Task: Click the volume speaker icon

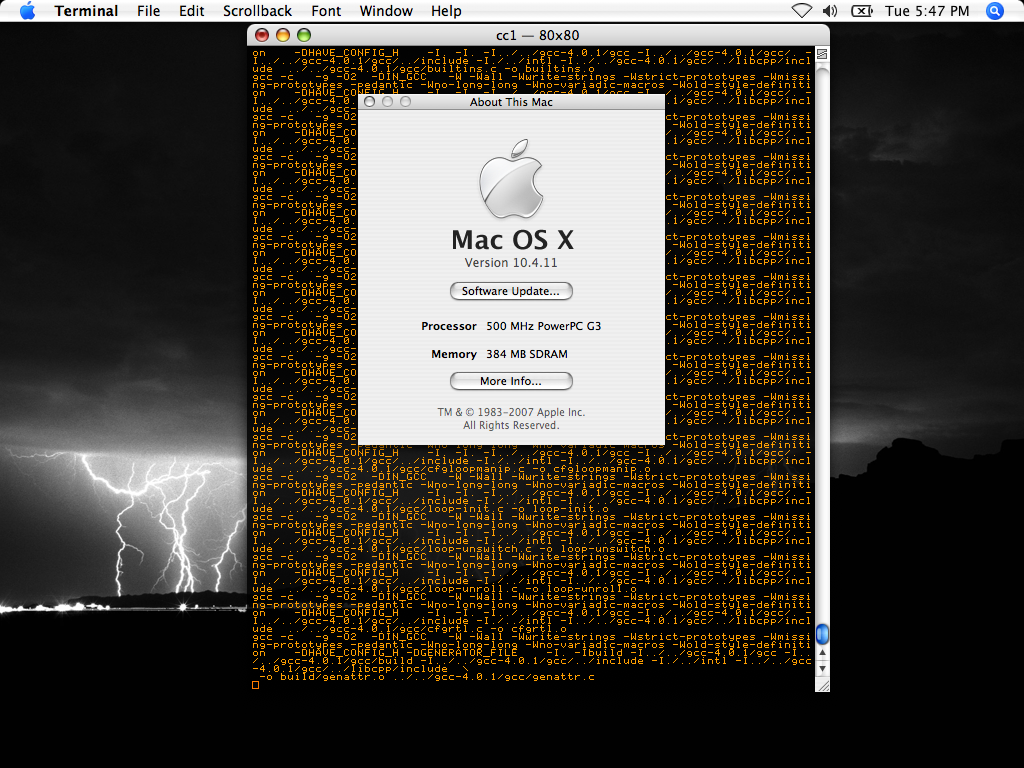Action: [x=830, y=11]
